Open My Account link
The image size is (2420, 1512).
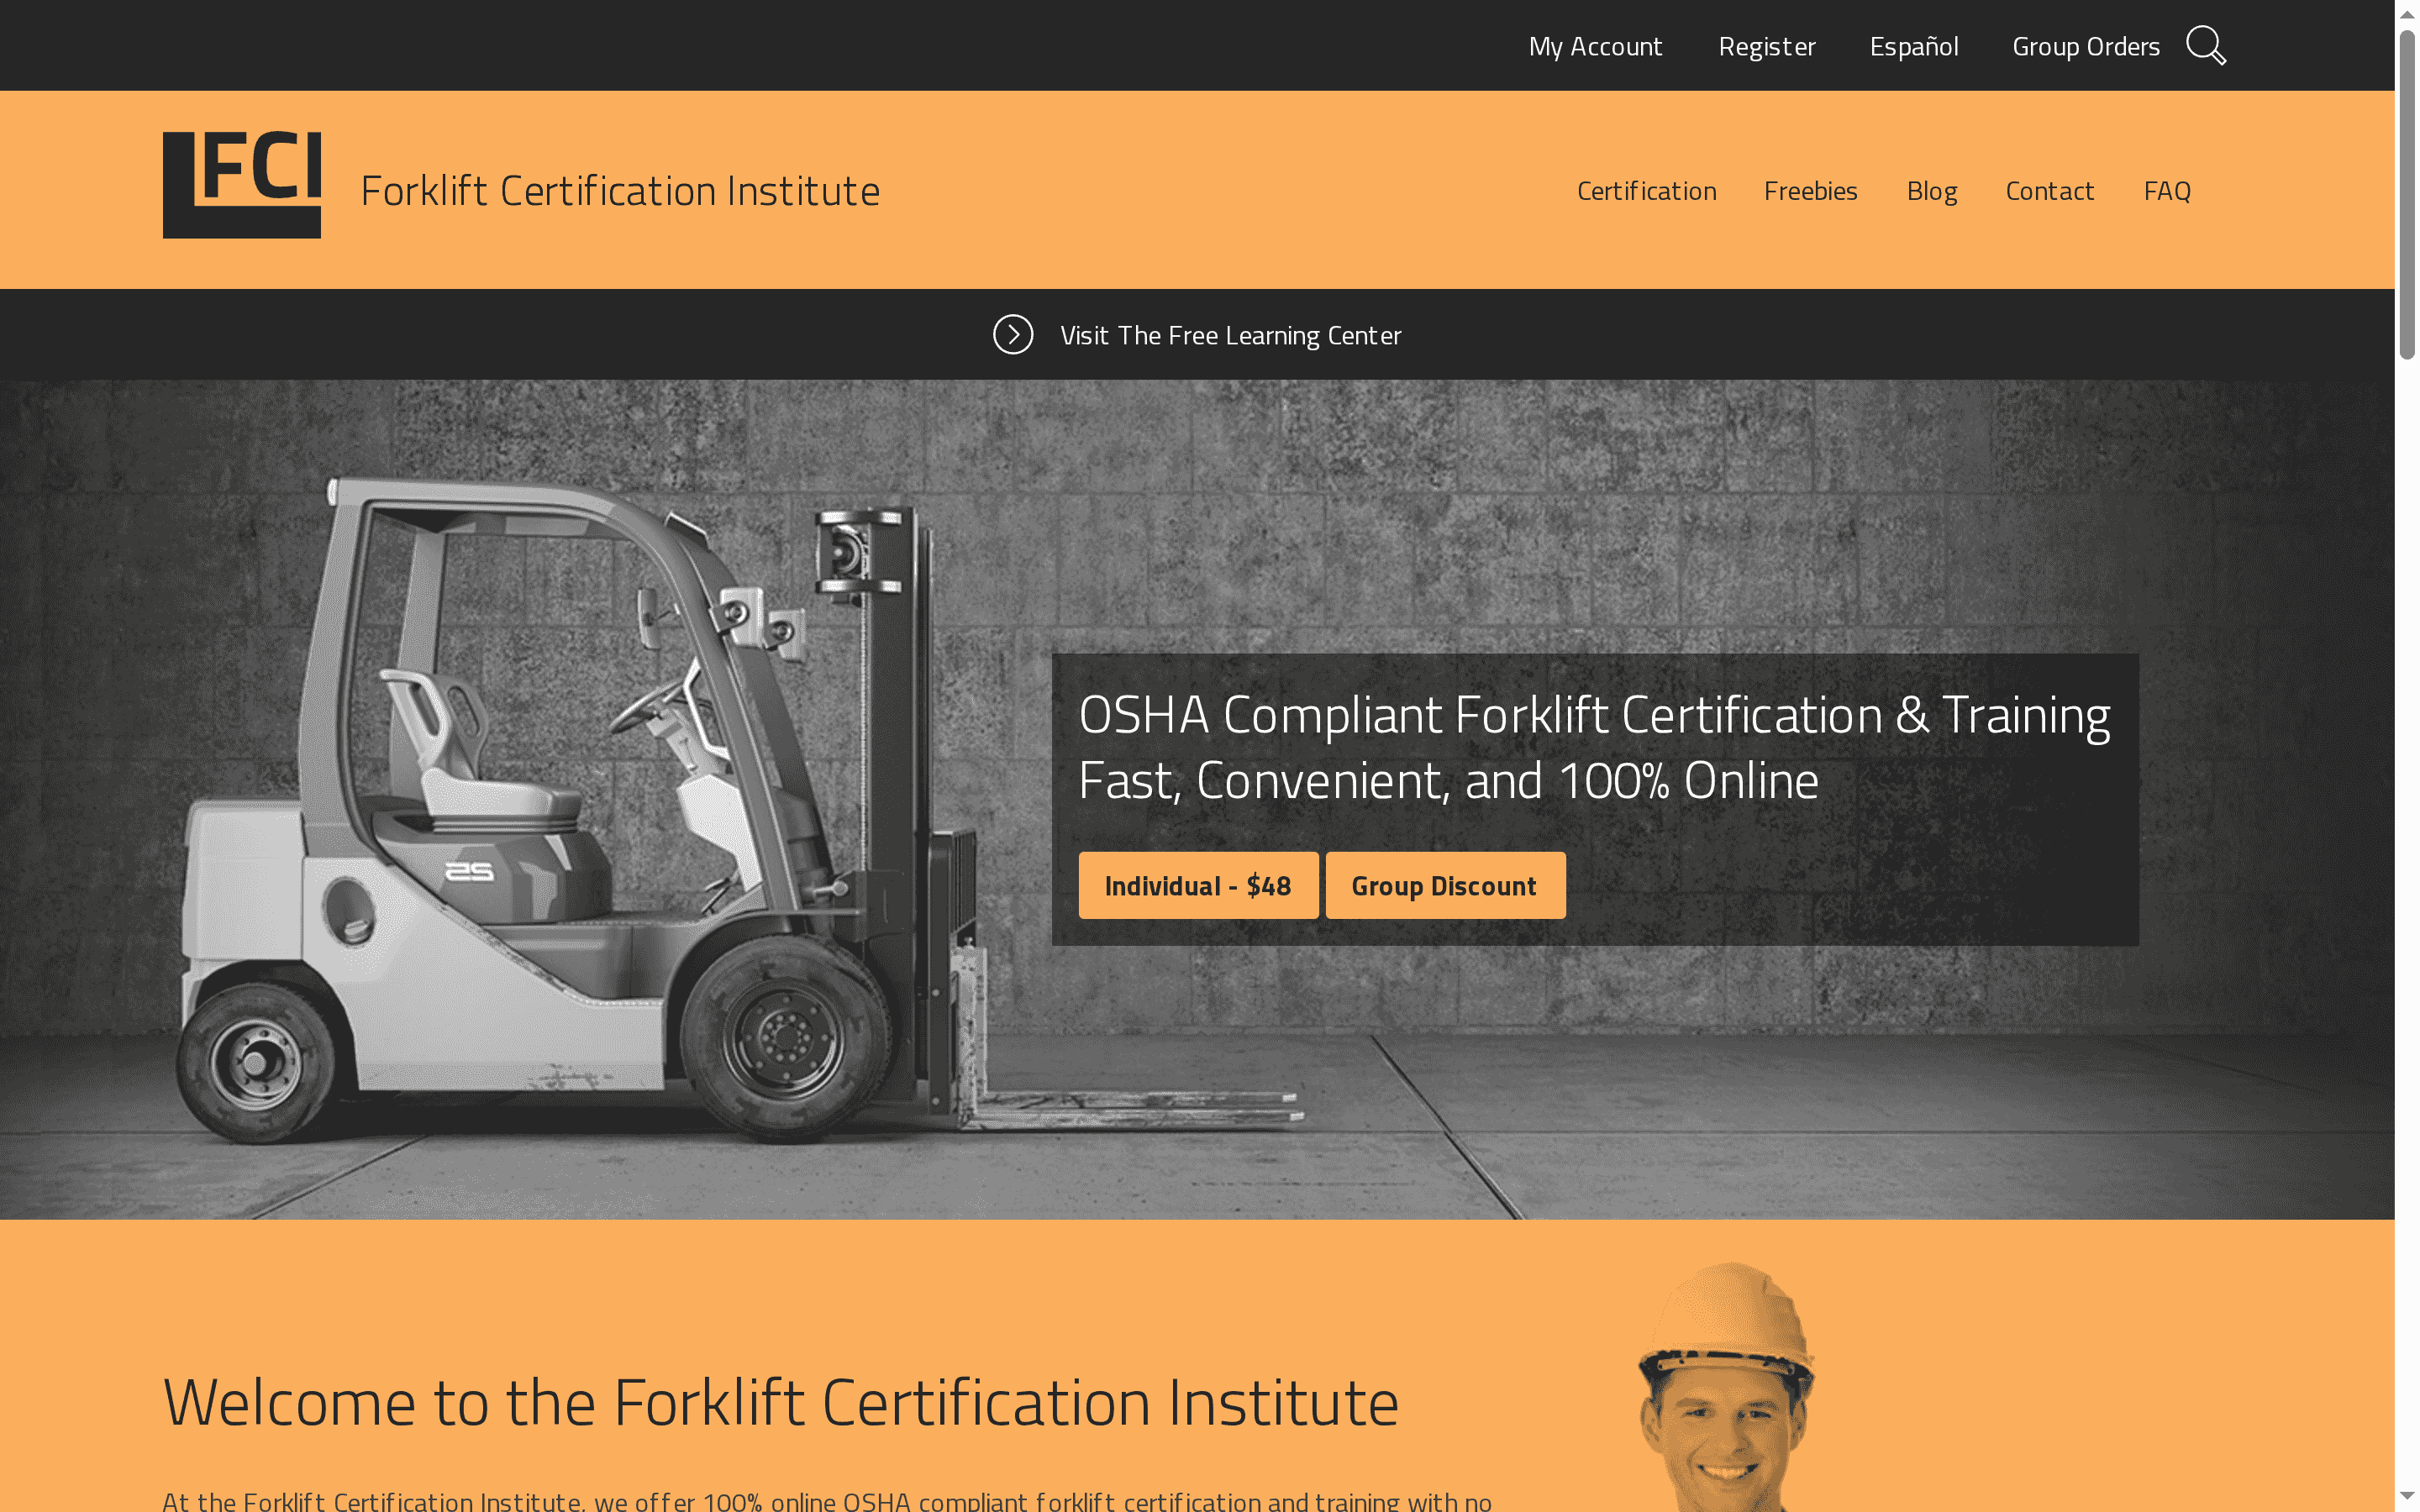click(1595, 47)
